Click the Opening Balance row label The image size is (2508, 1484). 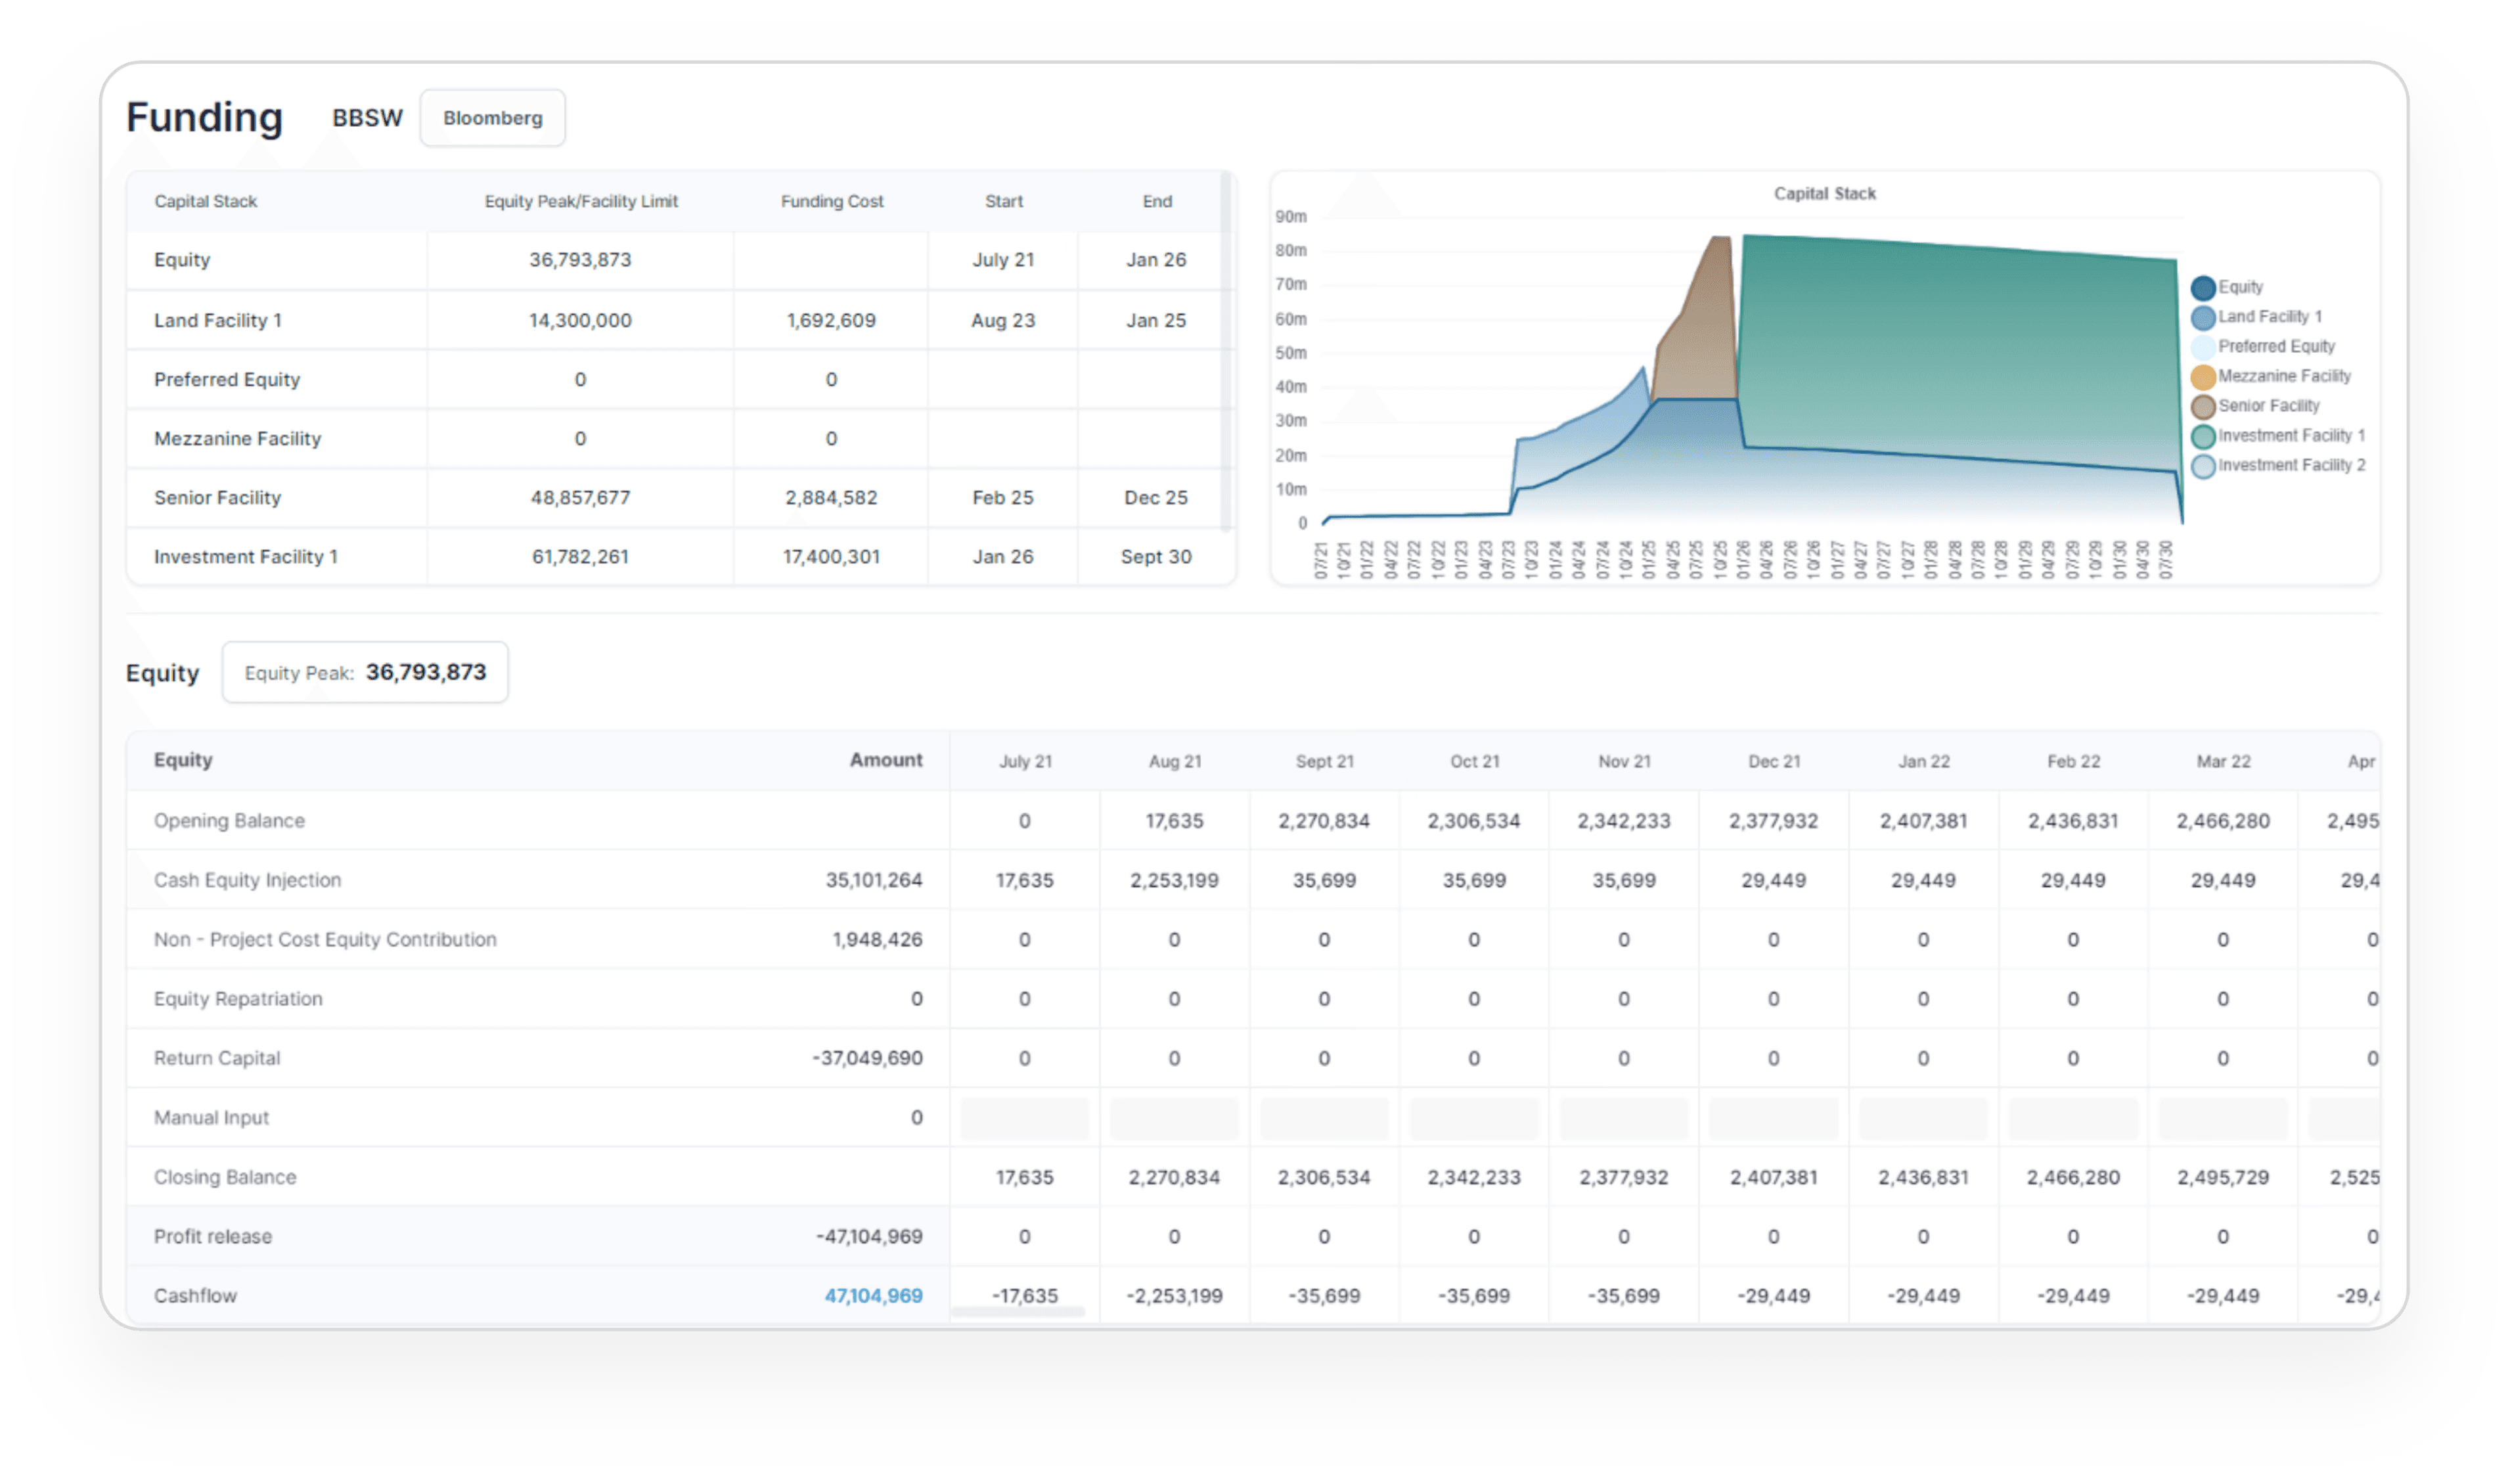229,820
